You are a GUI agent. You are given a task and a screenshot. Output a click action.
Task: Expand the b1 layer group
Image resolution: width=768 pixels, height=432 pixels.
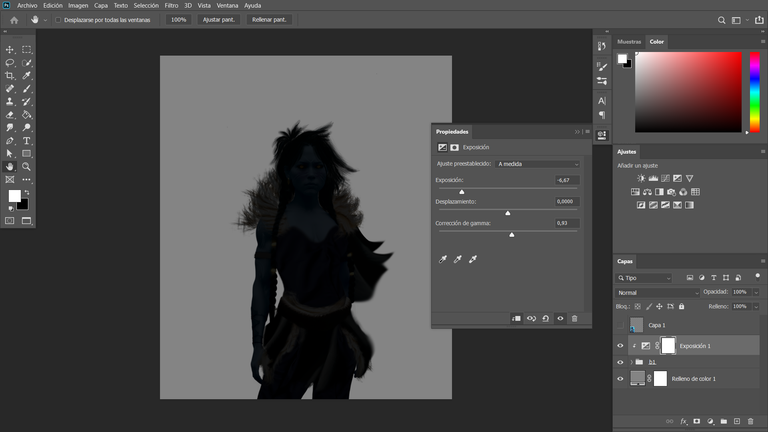[x=631, y=362]
